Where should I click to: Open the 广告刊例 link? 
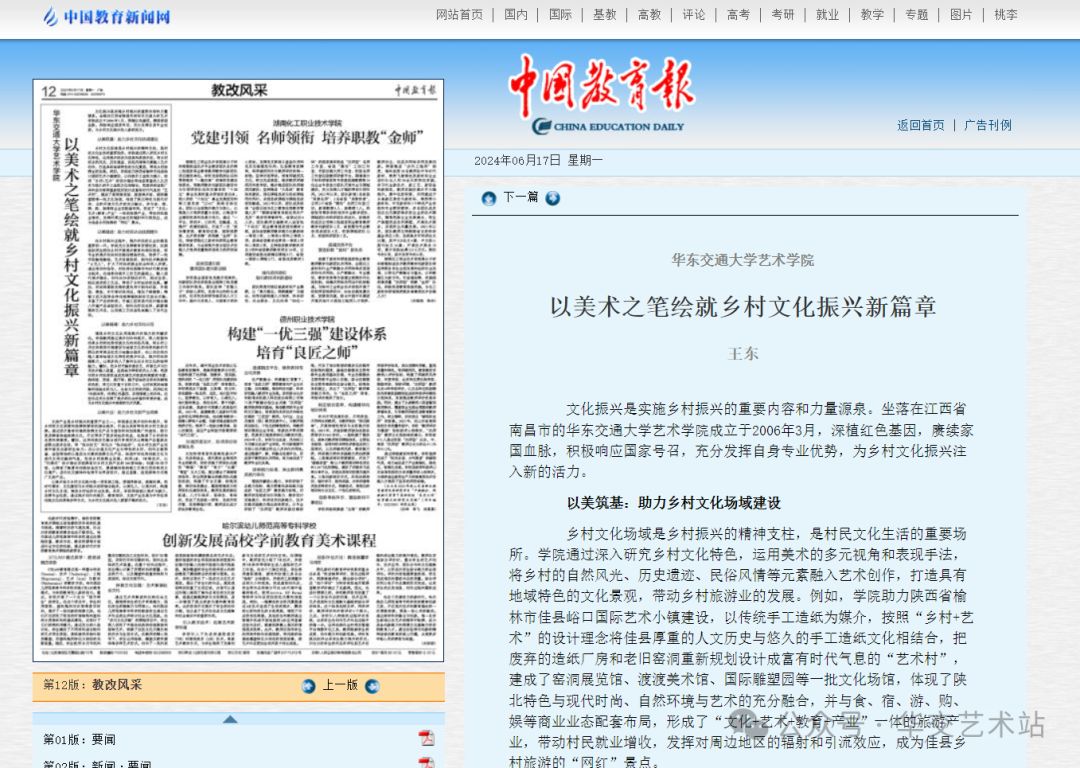coord(988,125)
